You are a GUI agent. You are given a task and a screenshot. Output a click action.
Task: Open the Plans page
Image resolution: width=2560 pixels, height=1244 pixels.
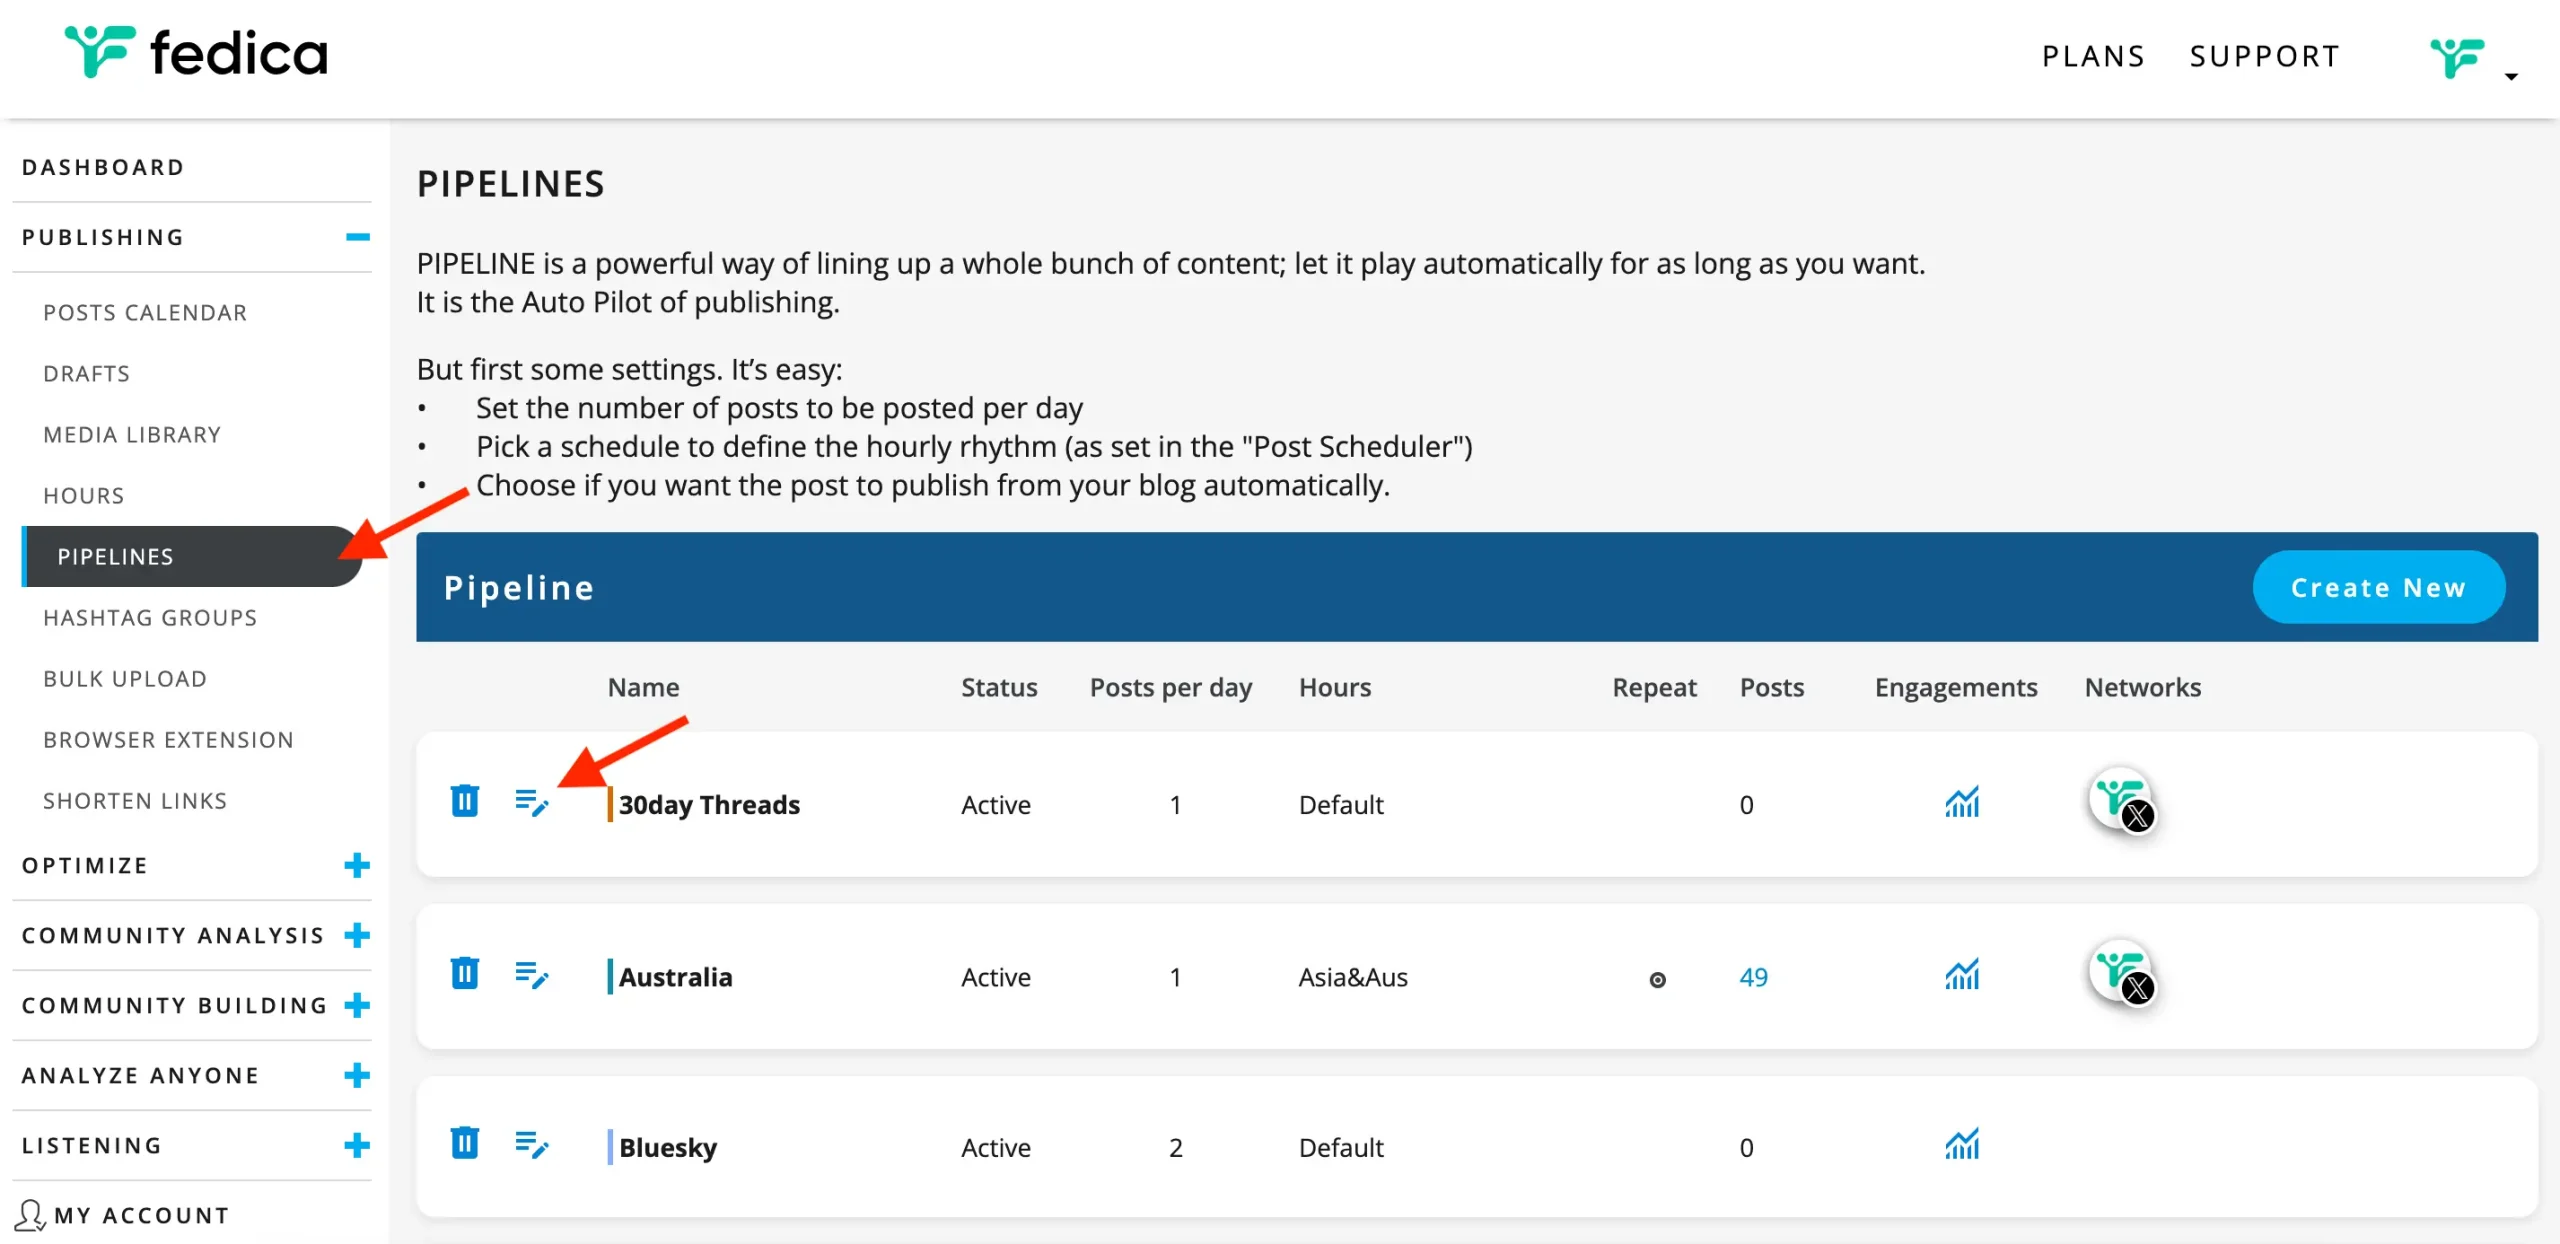[x=2093, y=56]
